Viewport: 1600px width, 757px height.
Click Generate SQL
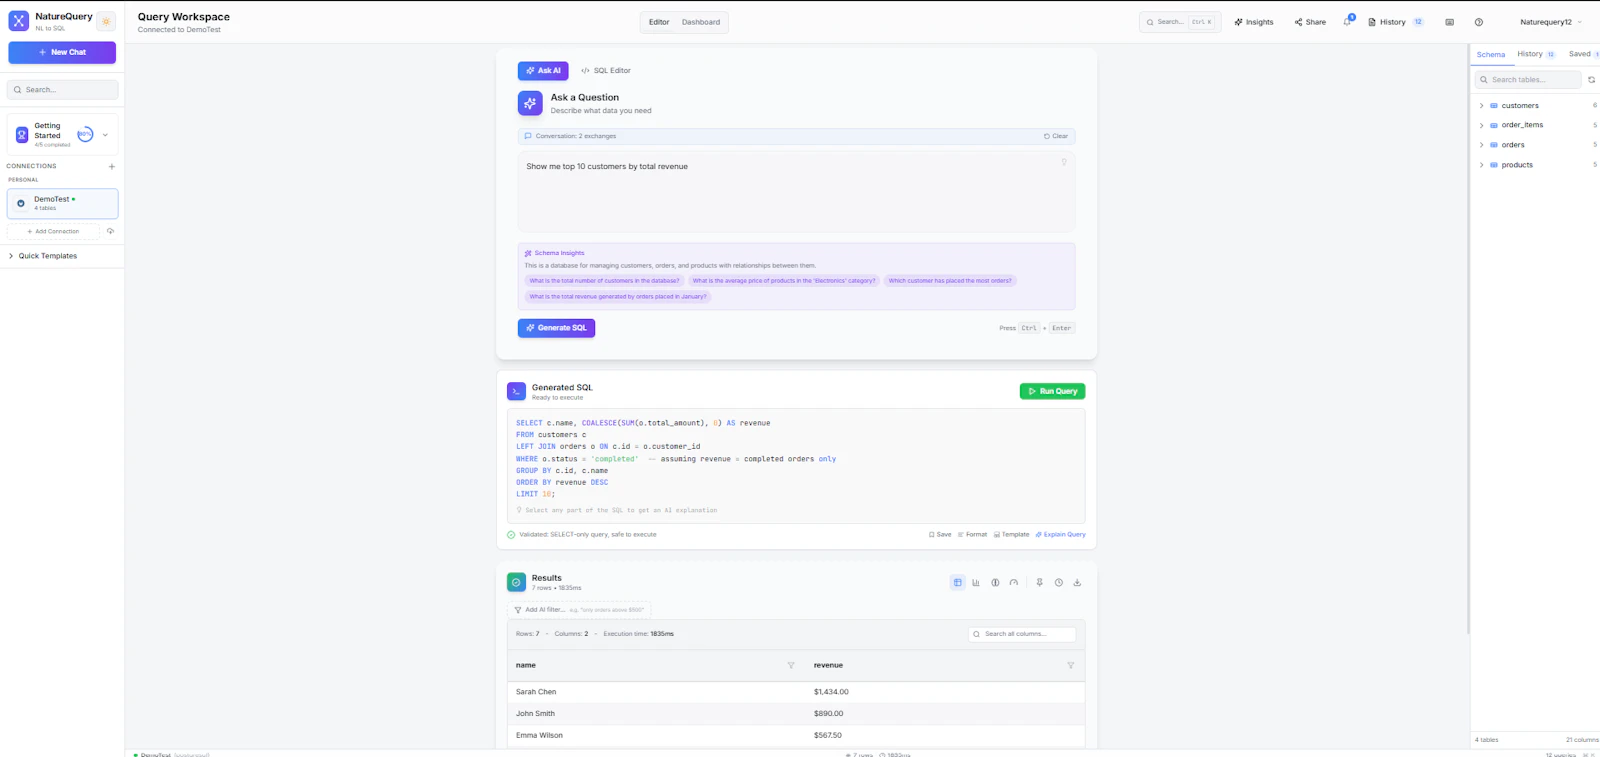(x=556, y=328)
